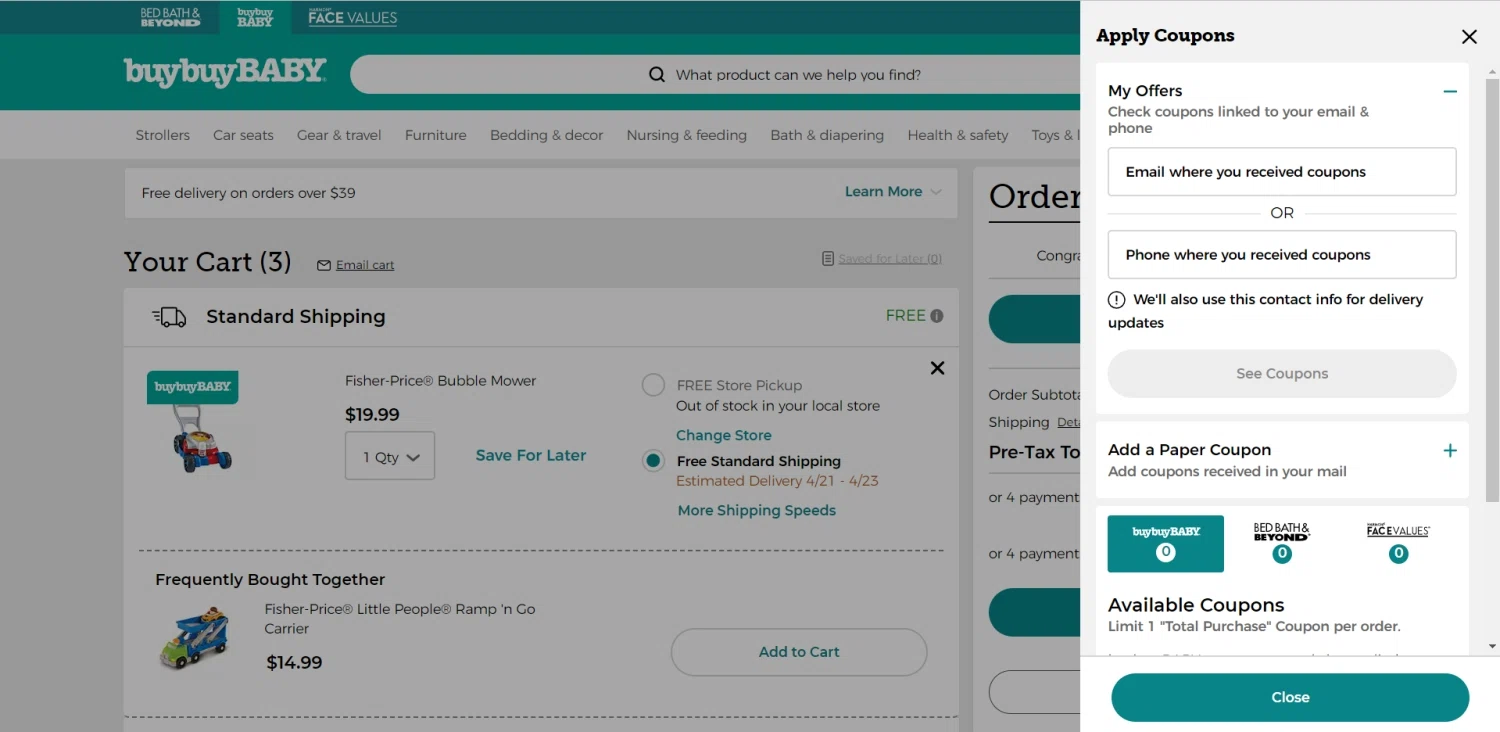Collapse the My Offers section minus icon
Screen dimensions: 1500x732
(x=1450, y=91)
